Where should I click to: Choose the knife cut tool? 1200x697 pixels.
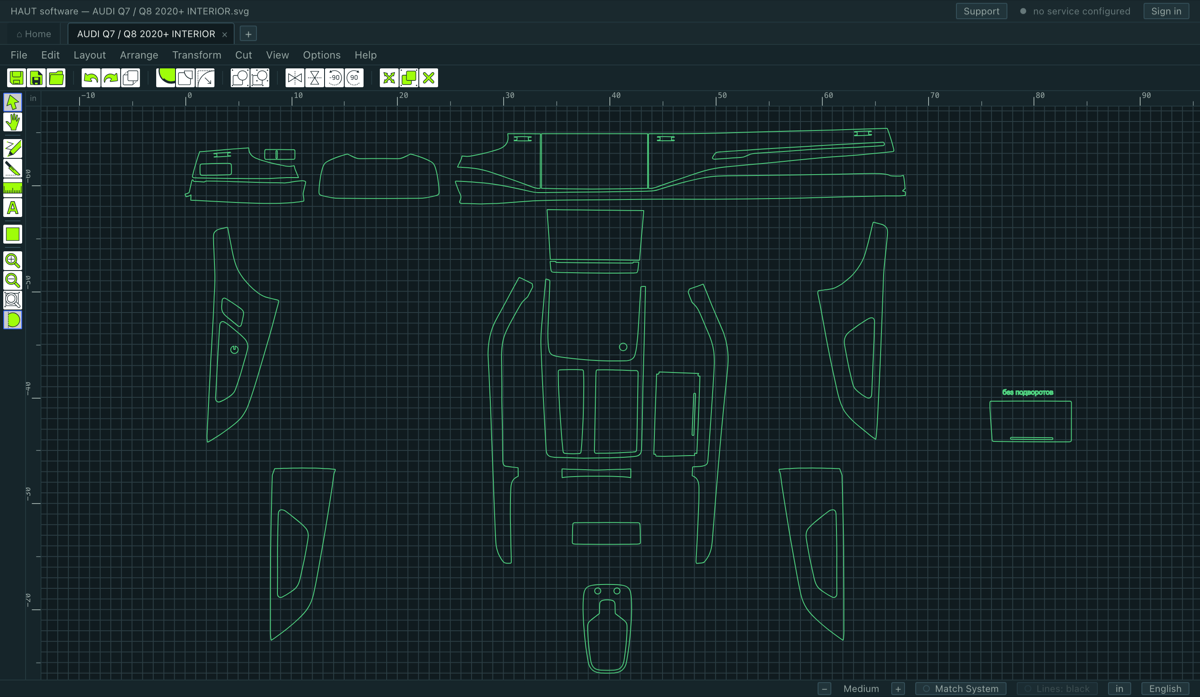click(x=12, y=168)
